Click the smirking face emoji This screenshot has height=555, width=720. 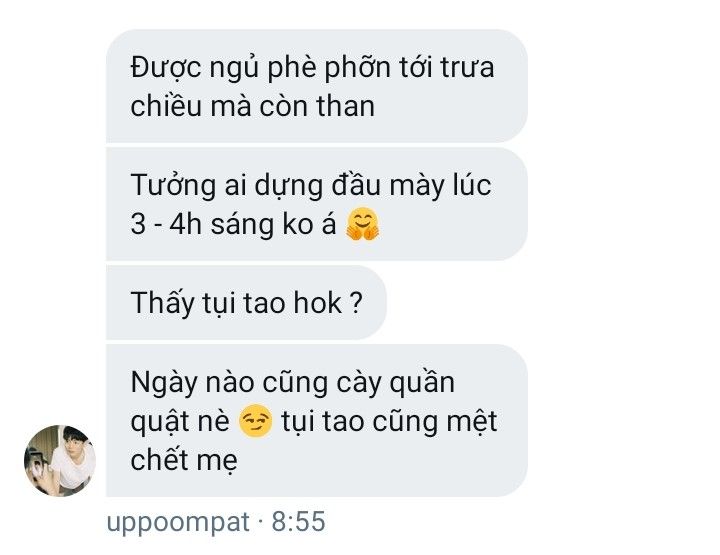[256, 420]
